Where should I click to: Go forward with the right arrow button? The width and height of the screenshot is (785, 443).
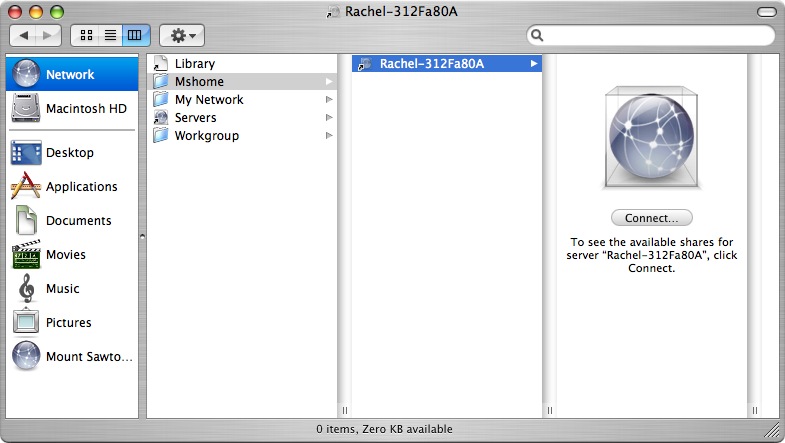tap(48, 35)
